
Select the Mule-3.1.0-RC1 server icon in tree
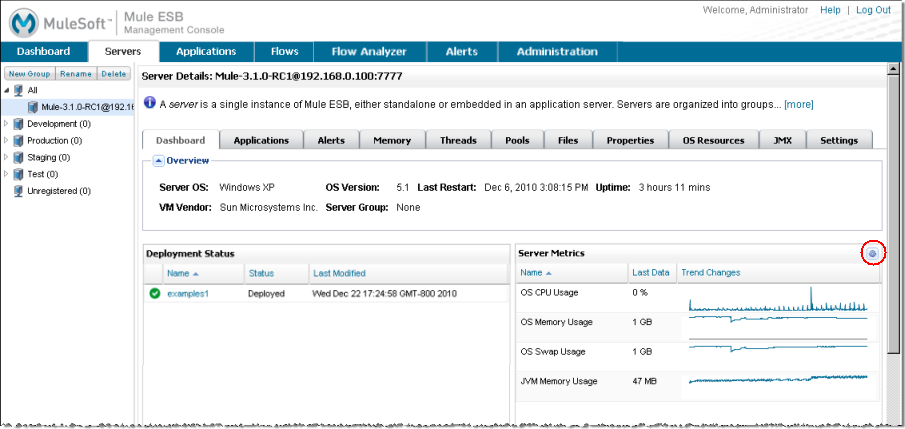click(x=33, y=107)
